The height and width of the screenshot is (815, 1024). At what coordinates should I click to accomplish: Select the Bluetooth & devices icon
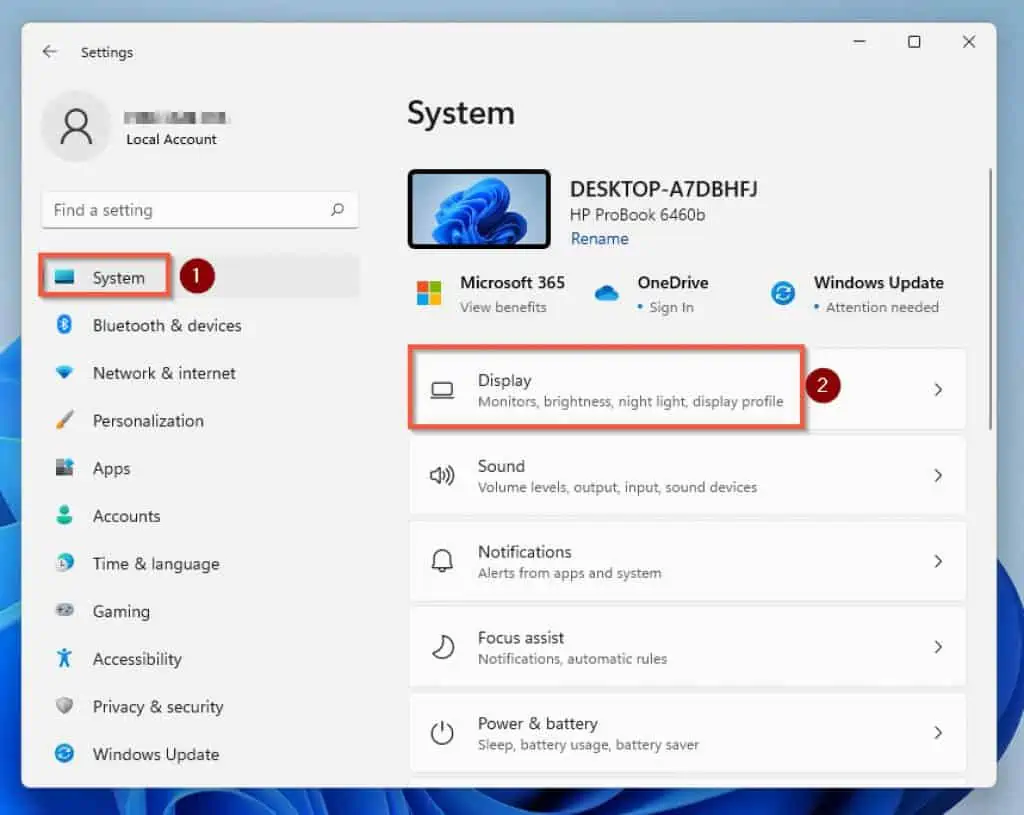pyautogui.click(x=64, y=325)
